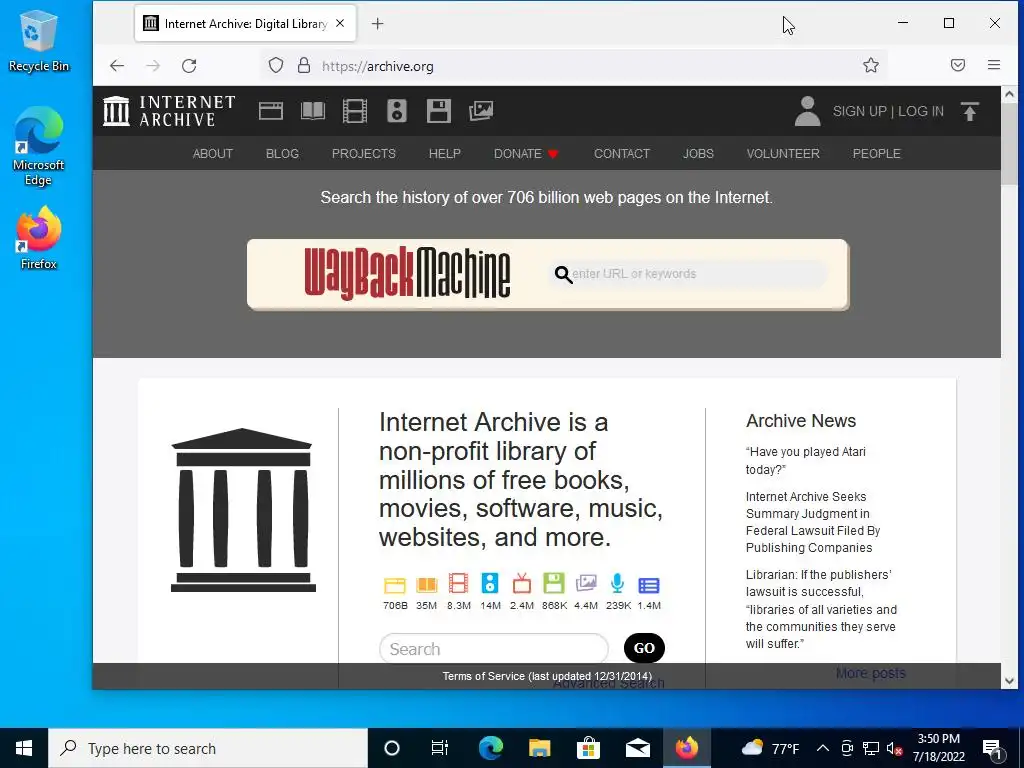Open Mail app from the taskbar
1024x768 pixels.
[637, 748]
